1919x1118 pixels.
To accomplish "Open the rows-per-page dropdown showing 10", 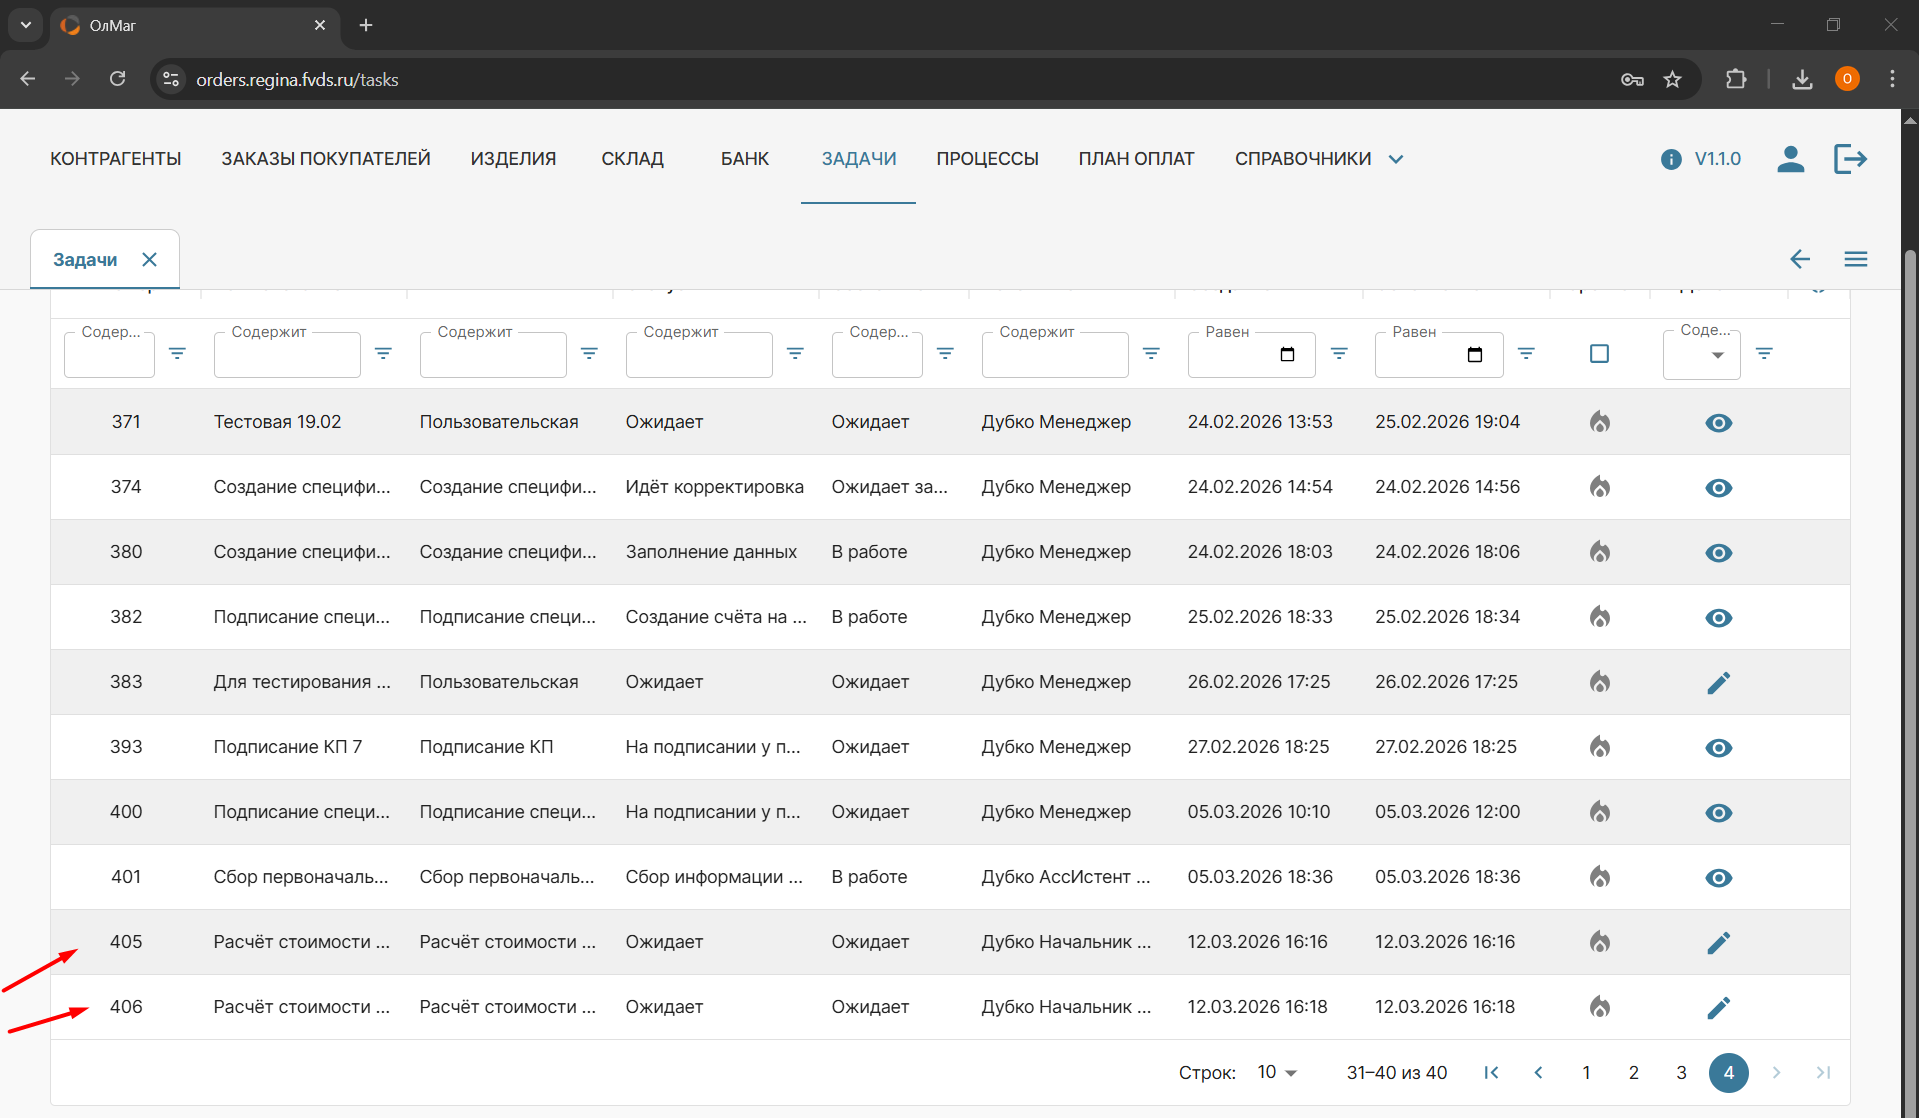I will pyautogui.click(x=1277, y=1073).
